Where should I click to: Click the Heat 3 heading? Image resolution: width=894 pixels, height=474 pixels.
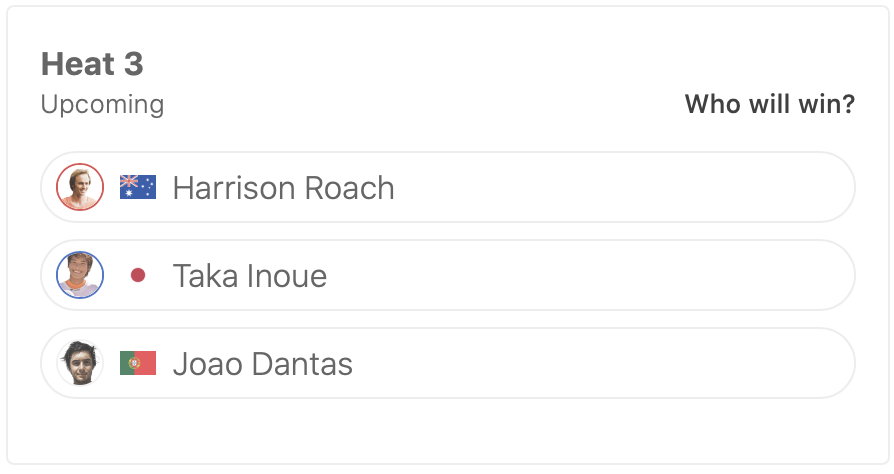point(92,65)
